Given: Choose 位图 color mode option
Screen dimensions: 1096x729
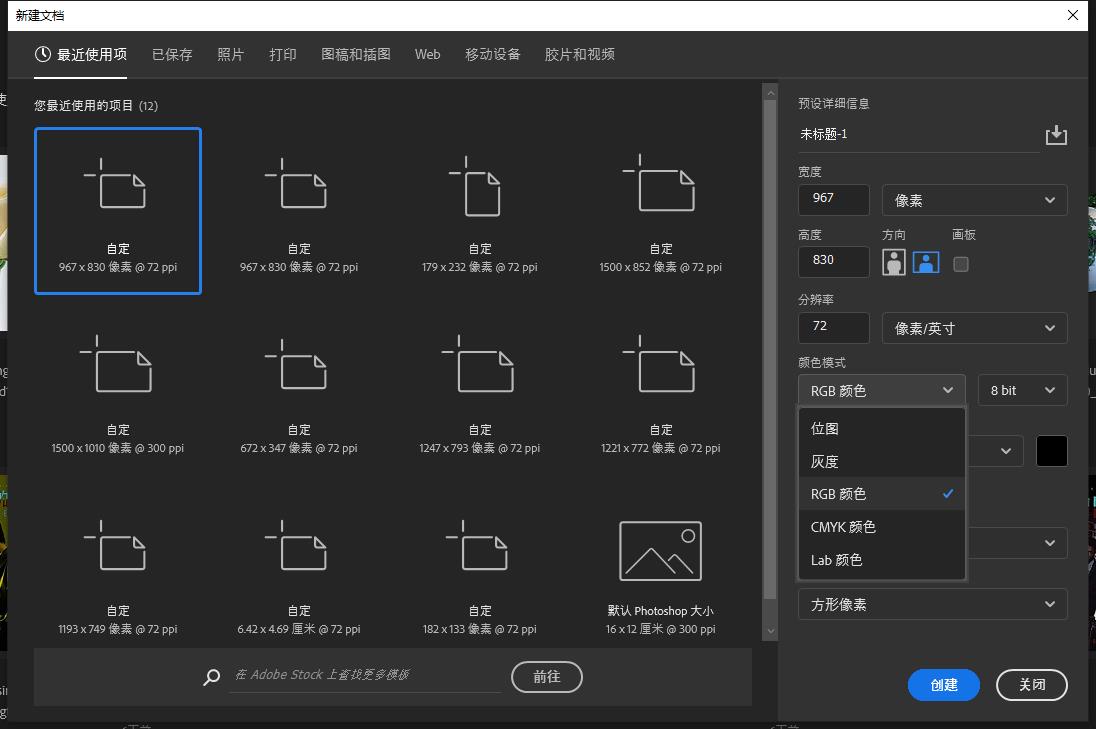Looking at the screenshot, I should click(881, 428).
